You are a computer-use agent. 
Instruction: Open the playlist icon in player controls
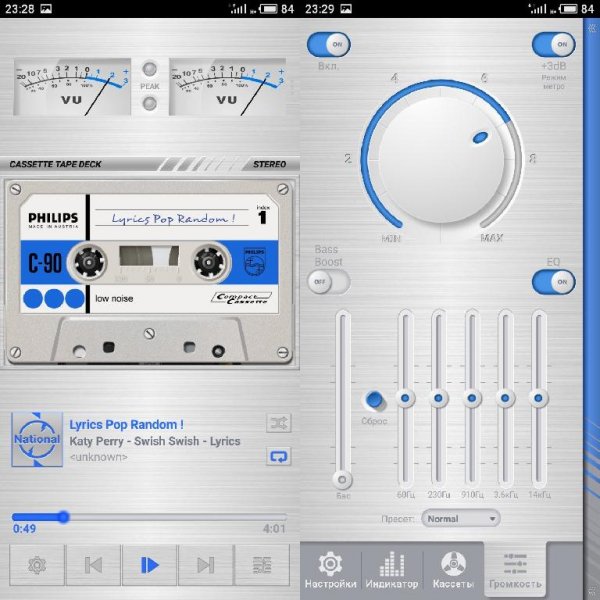[262, 565]
